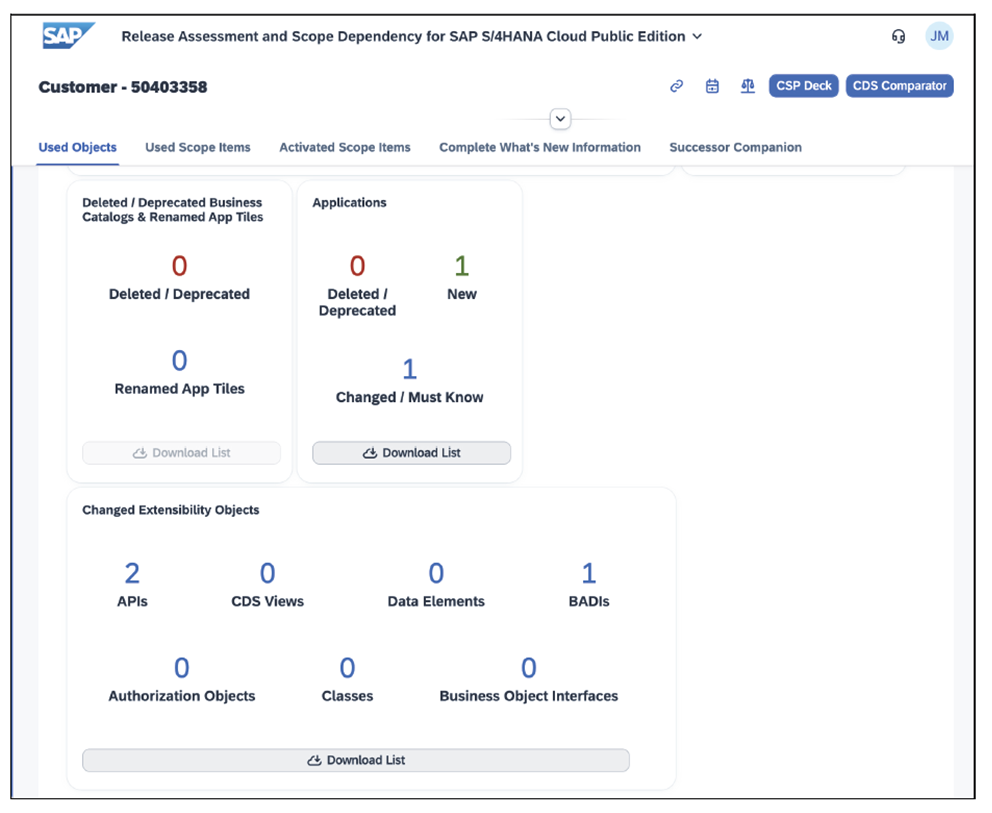Viewport: 992px width, 813px height.
Task: Click the APIs count of 2
Action: [131, 573]
